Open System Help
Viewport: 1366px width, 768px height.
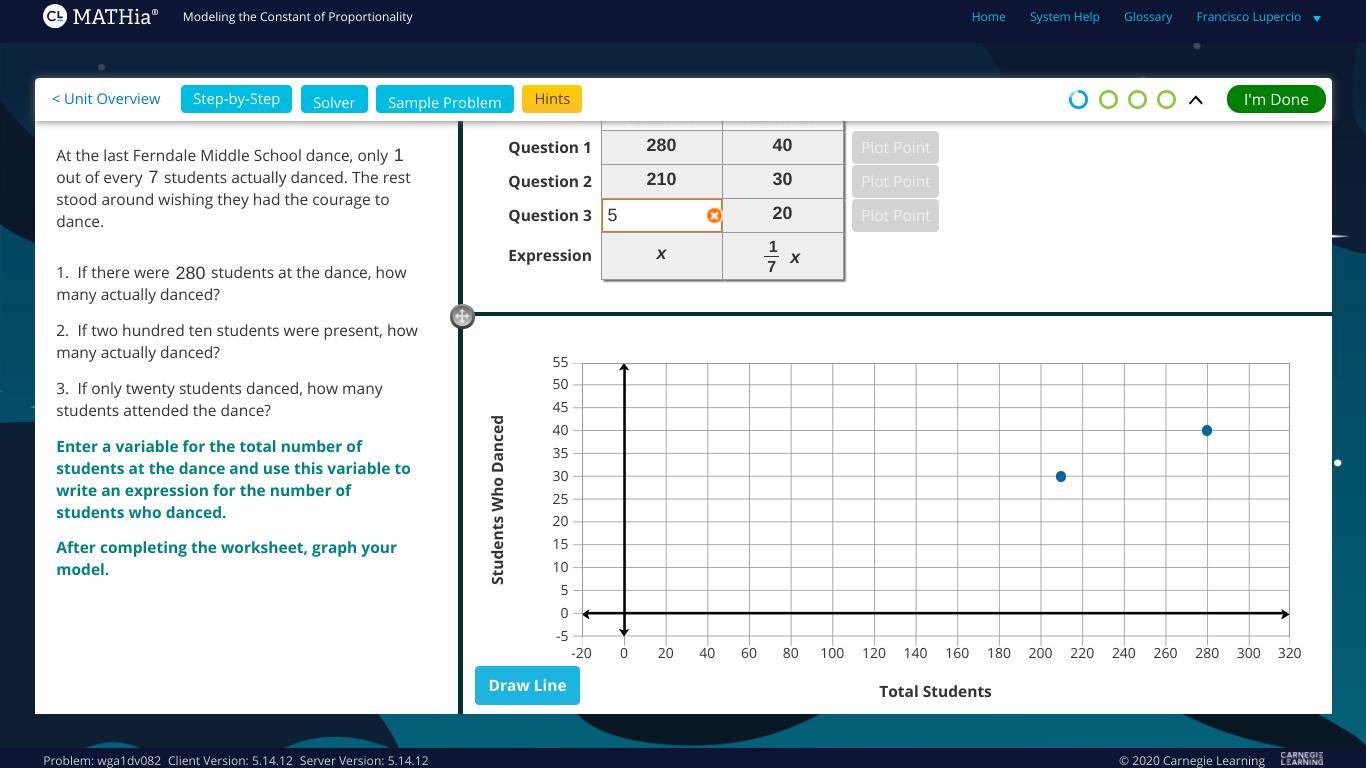pos(1064,17)
